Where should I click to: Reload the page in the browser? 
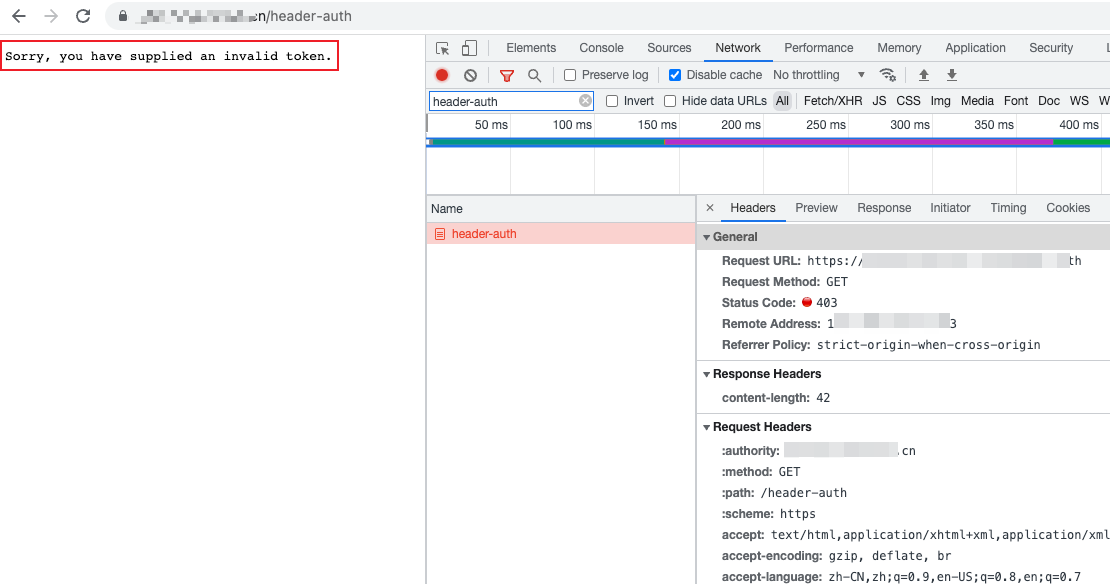tap(83, 16)
